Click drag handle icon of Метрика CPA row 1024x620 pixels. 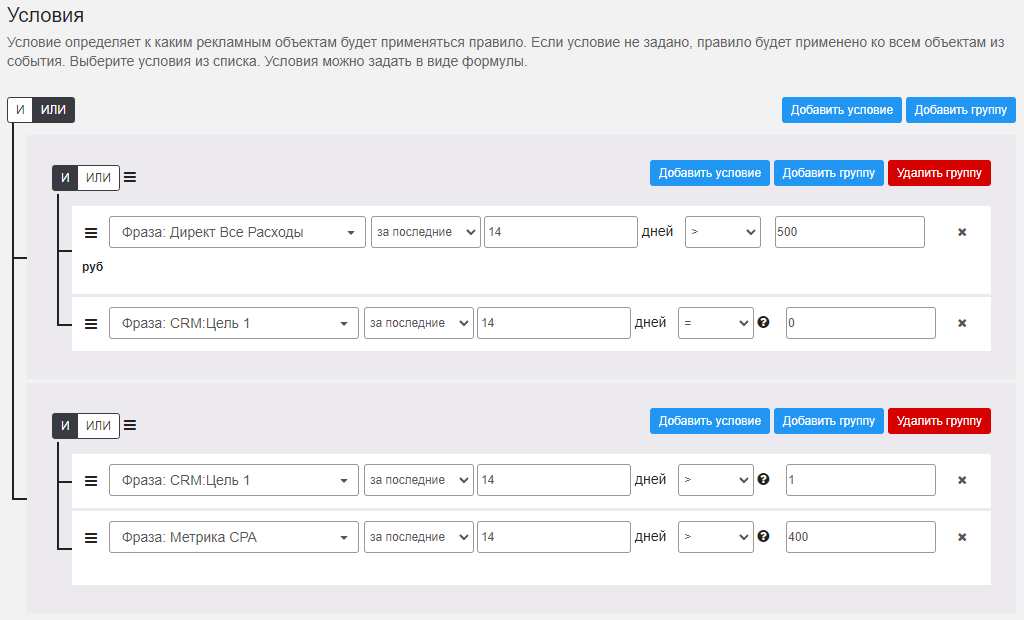tap(91, 537)
